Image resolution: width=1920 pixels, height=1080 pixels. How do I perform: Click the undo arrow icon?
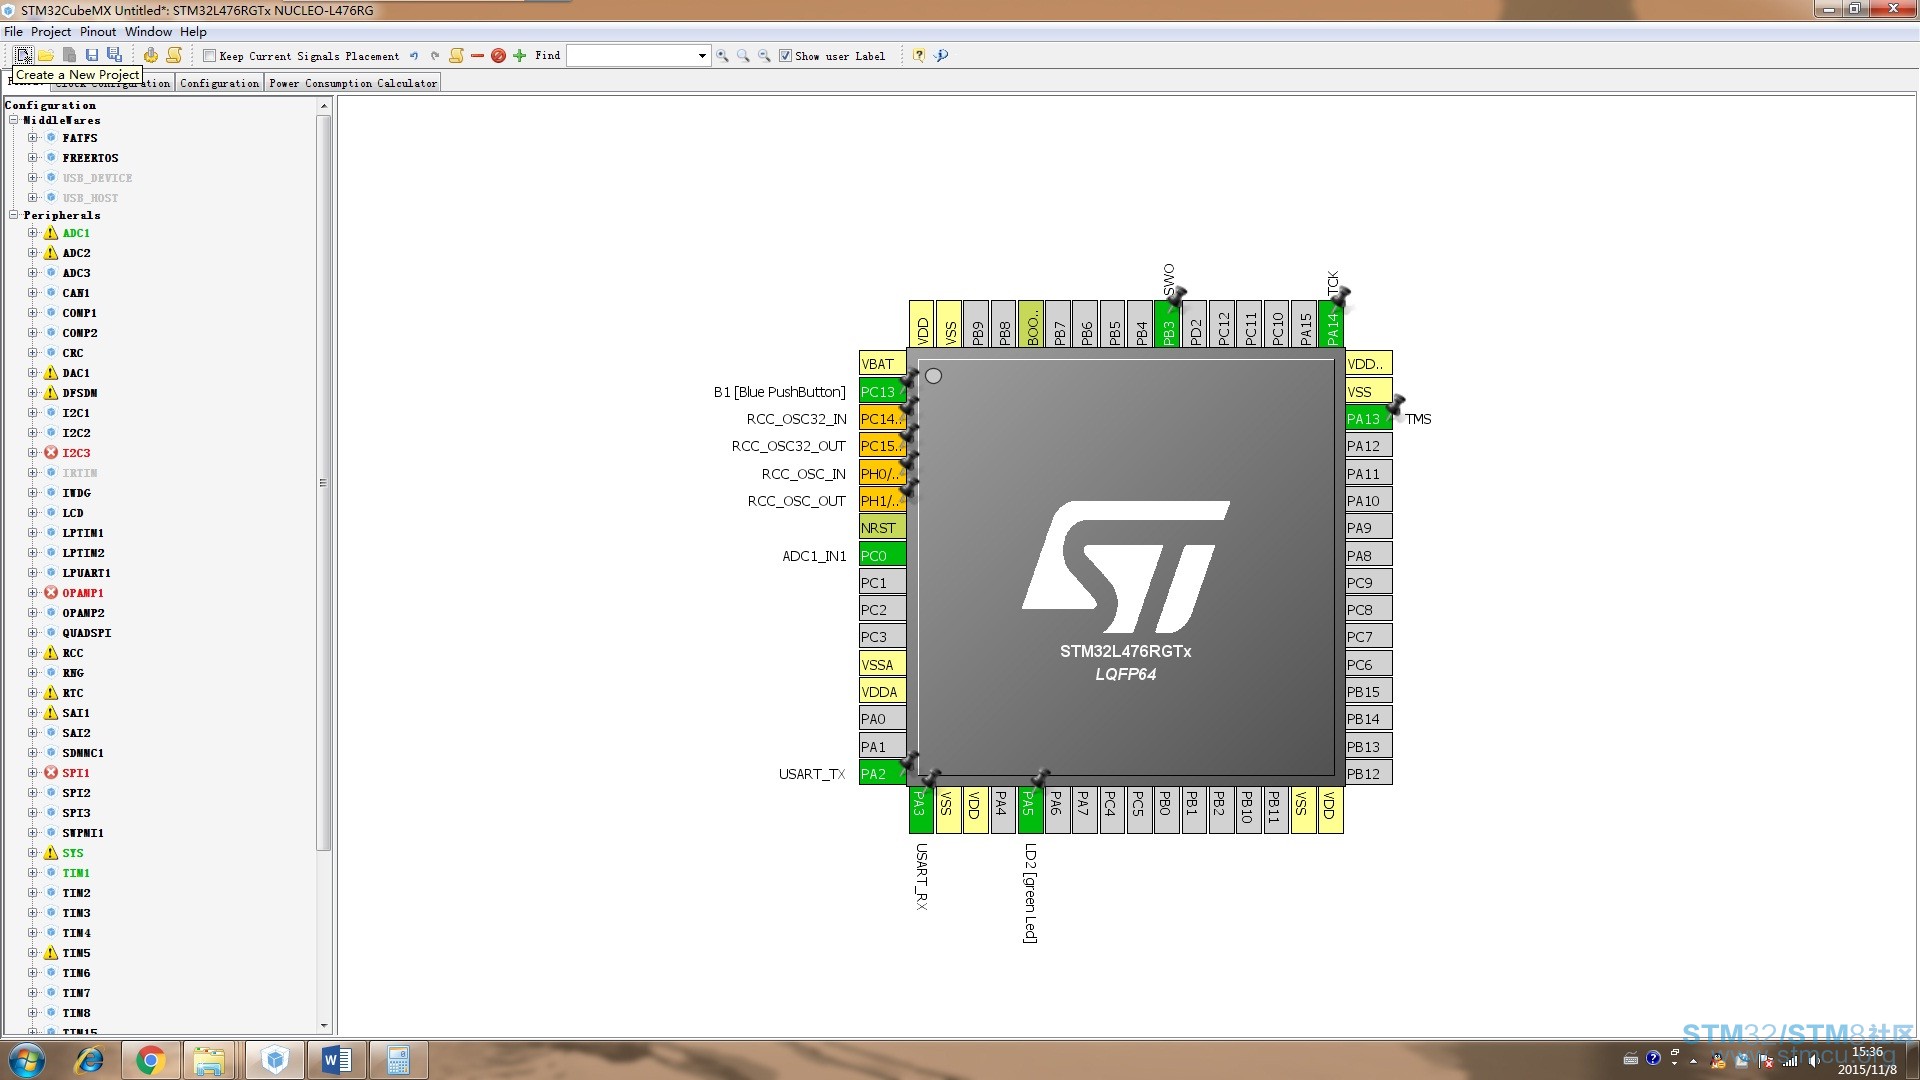(414, 56)
